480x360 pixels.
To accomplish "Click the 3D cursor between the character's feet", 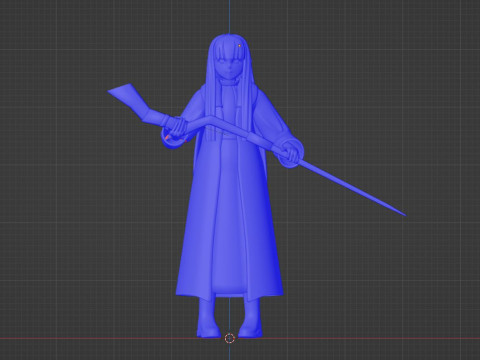I will click(229, 338).
